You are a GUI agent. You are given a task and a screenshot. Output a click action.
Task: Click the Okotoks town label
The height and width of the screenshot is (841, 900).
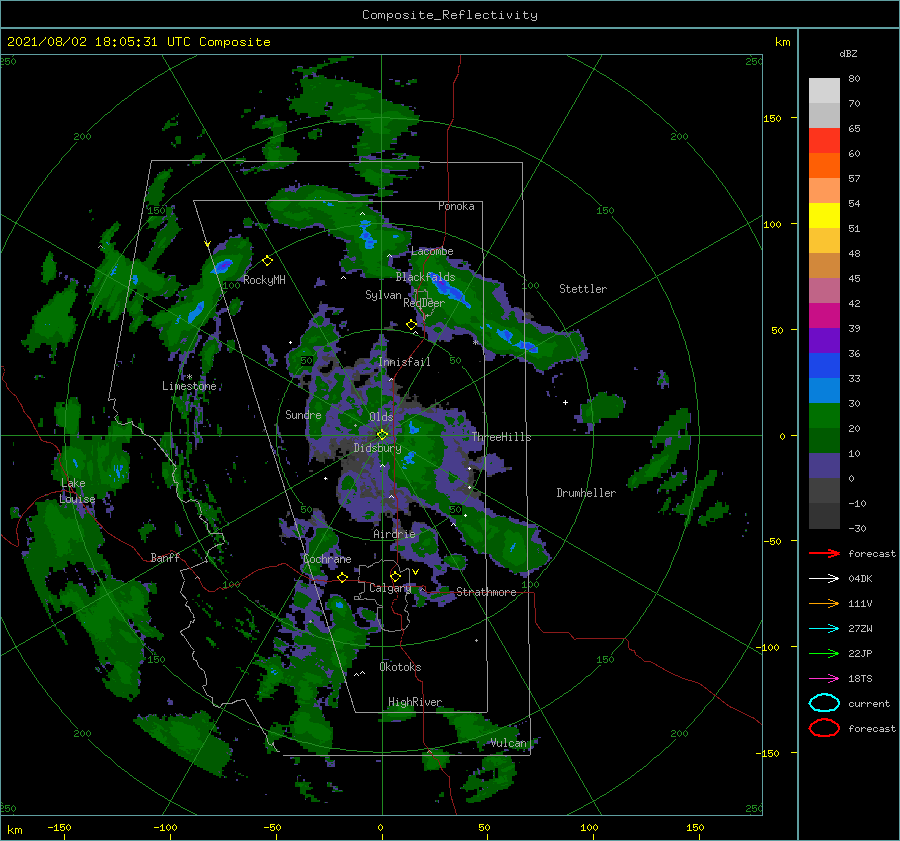click(x=400, y=667)
